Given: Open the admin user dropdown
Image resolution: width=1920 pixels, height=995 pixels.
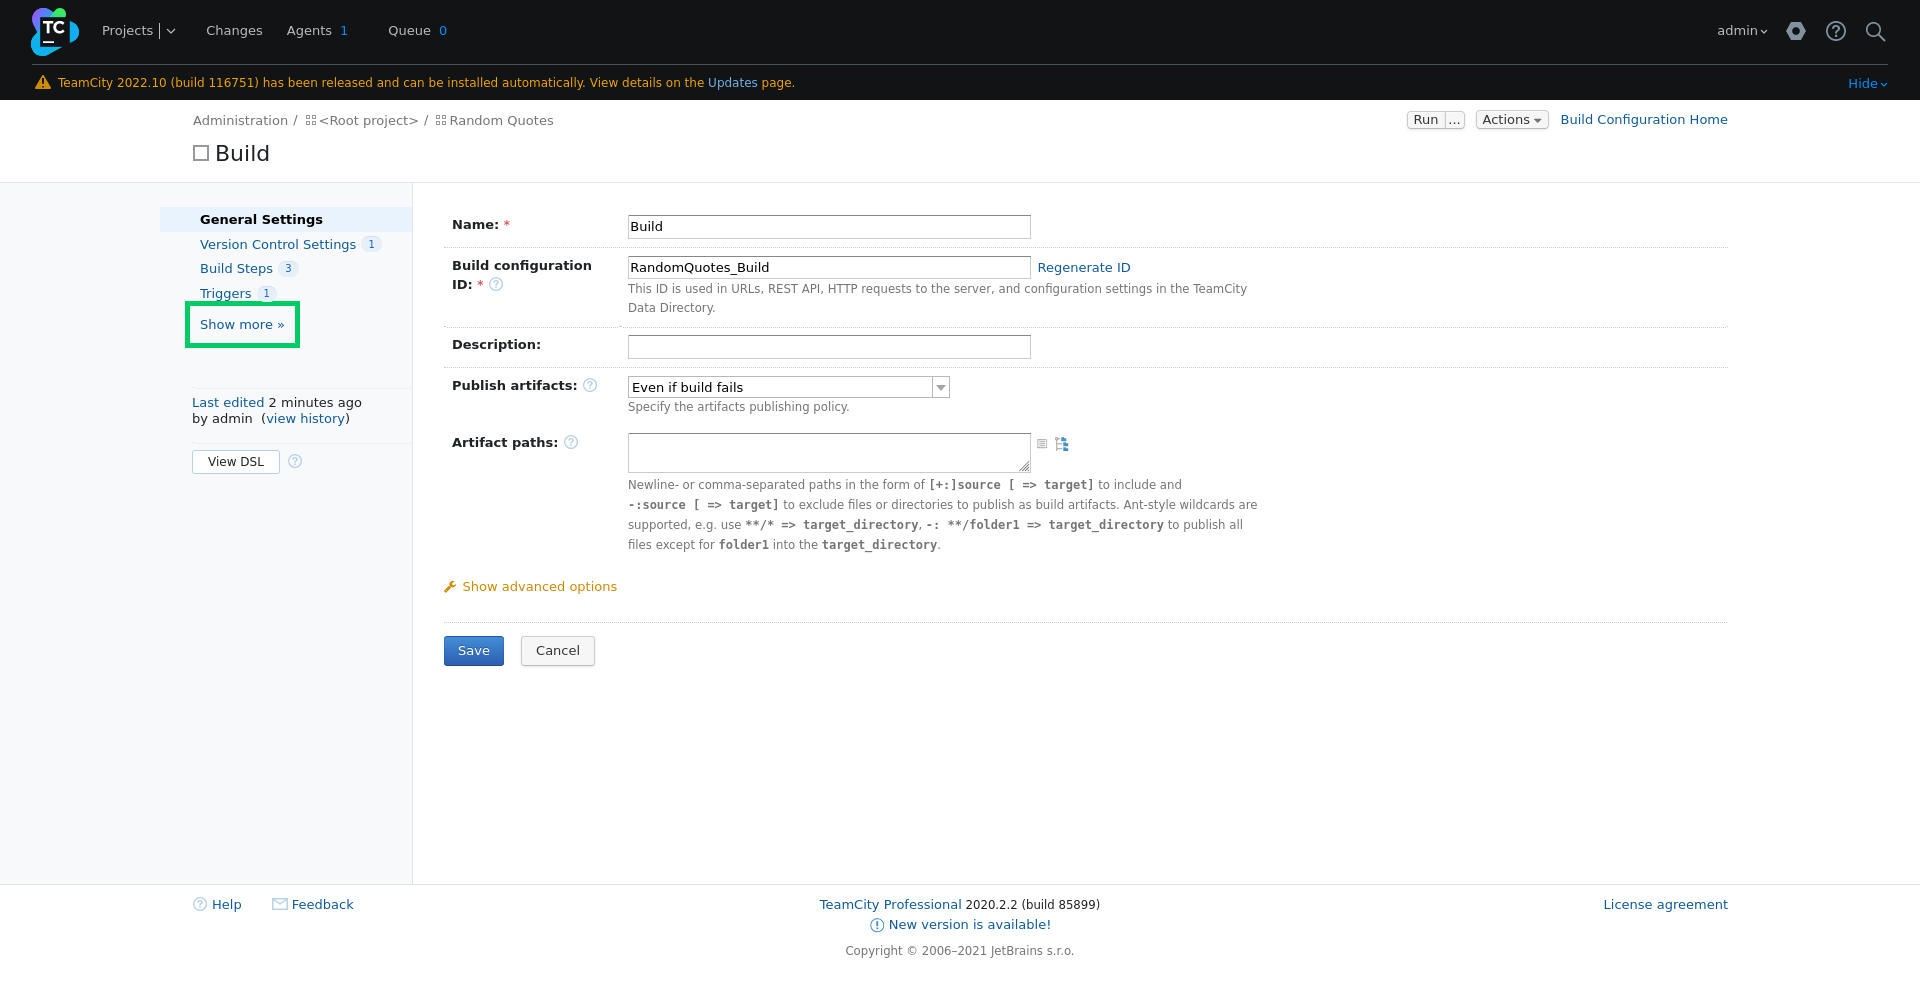Looking at the screenshot, I should coord(1742,31).
